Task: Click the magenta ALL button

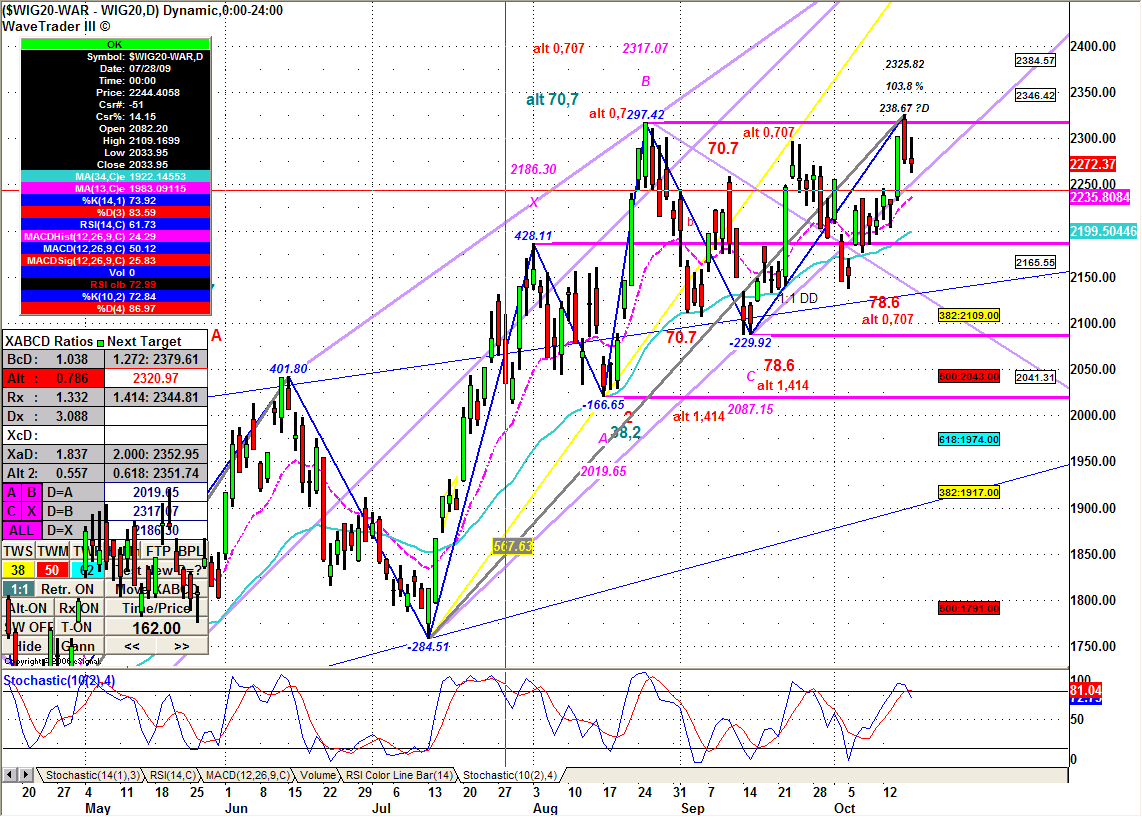Action: (x=22, y=530)
